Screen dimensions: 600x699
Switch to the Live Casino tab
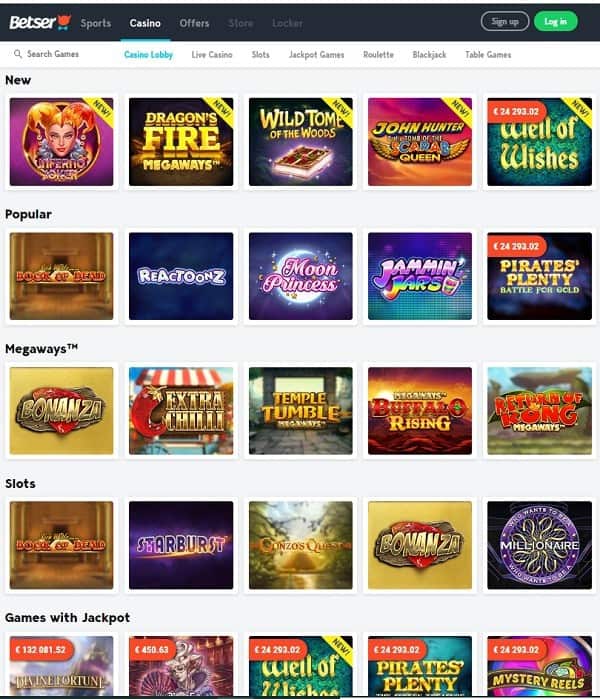[212, 54]
